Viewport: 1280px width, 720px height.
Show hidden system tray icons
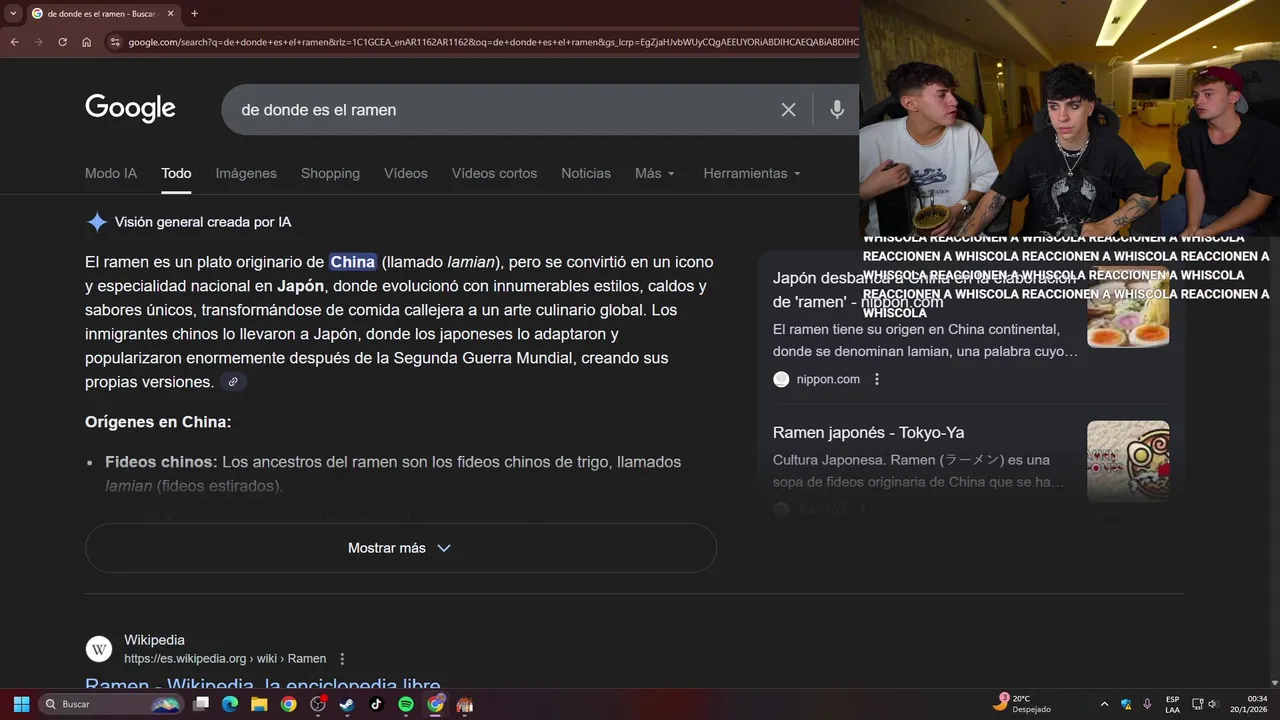[x=1104, y=704]
